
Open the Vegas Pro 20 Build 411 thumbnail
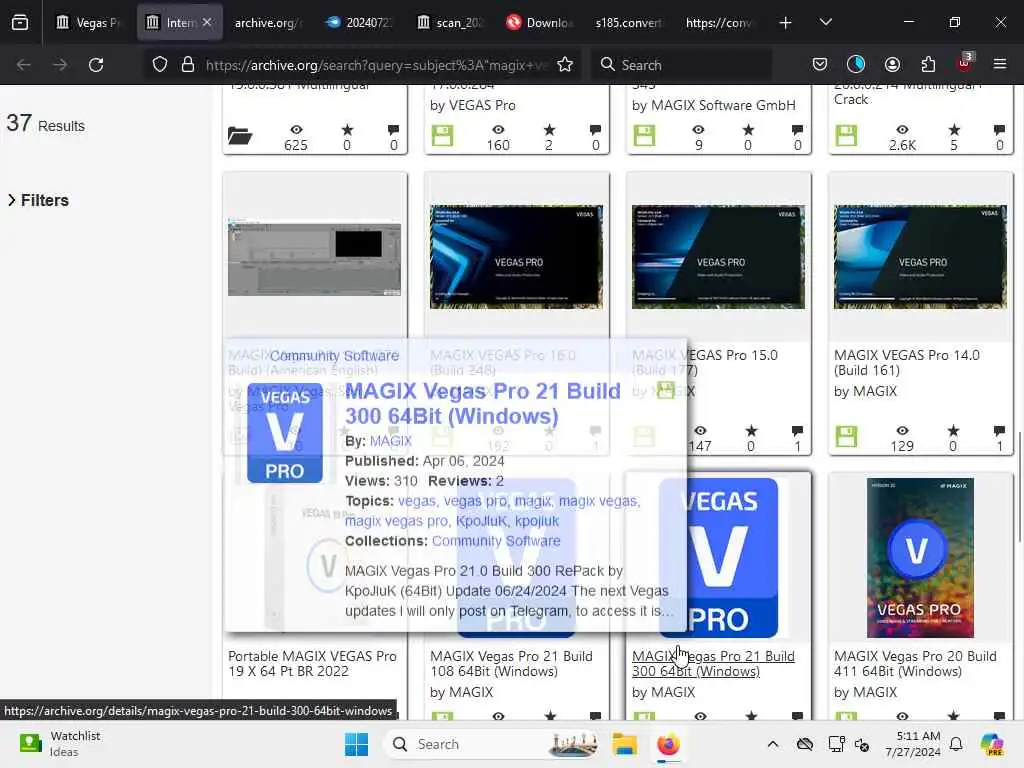(920, 558)
